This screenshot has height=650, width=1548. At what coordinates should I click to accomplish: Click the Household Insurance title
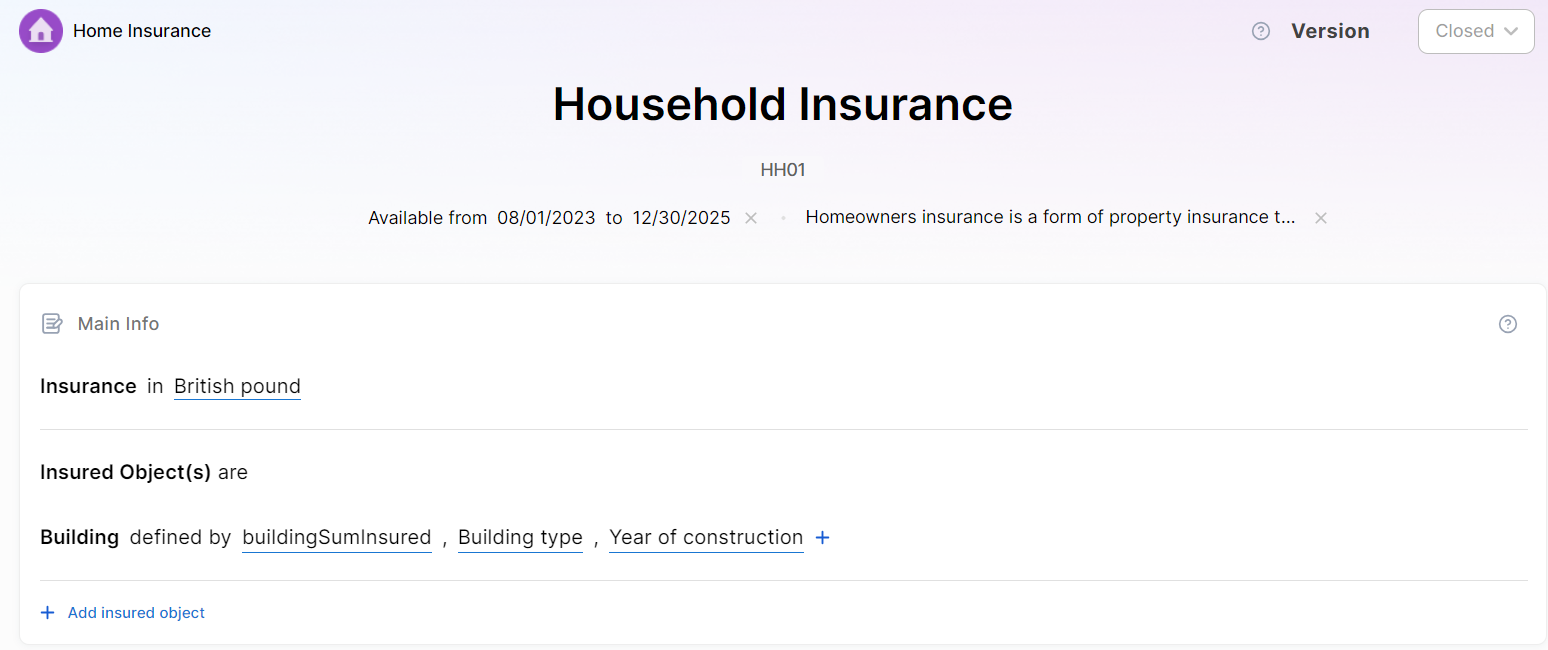point(782,104)
